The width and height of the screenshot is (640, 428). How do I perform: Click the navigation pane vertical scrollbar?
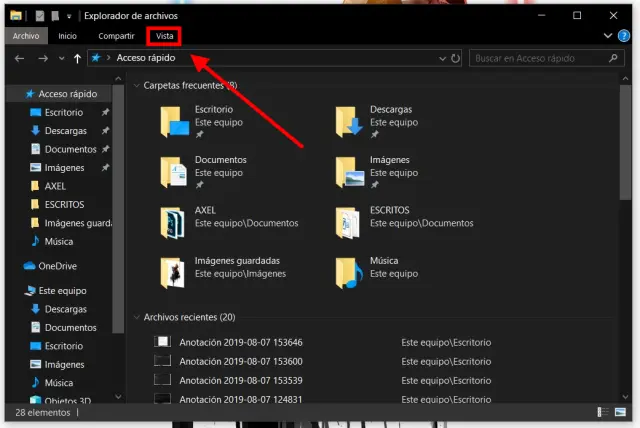click(118, 208)
